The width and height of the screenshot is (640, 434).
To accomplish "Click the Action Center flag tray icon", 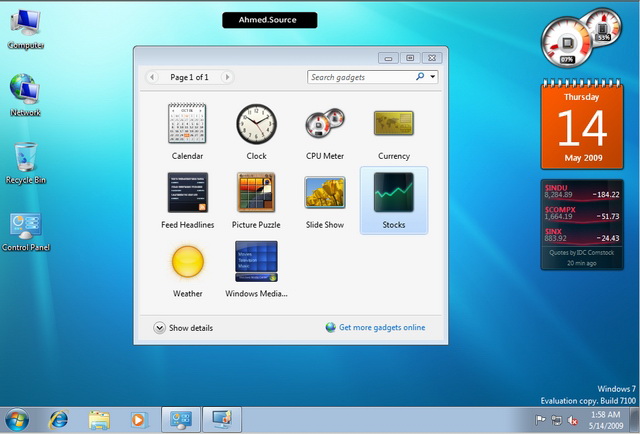I will 540,420.
